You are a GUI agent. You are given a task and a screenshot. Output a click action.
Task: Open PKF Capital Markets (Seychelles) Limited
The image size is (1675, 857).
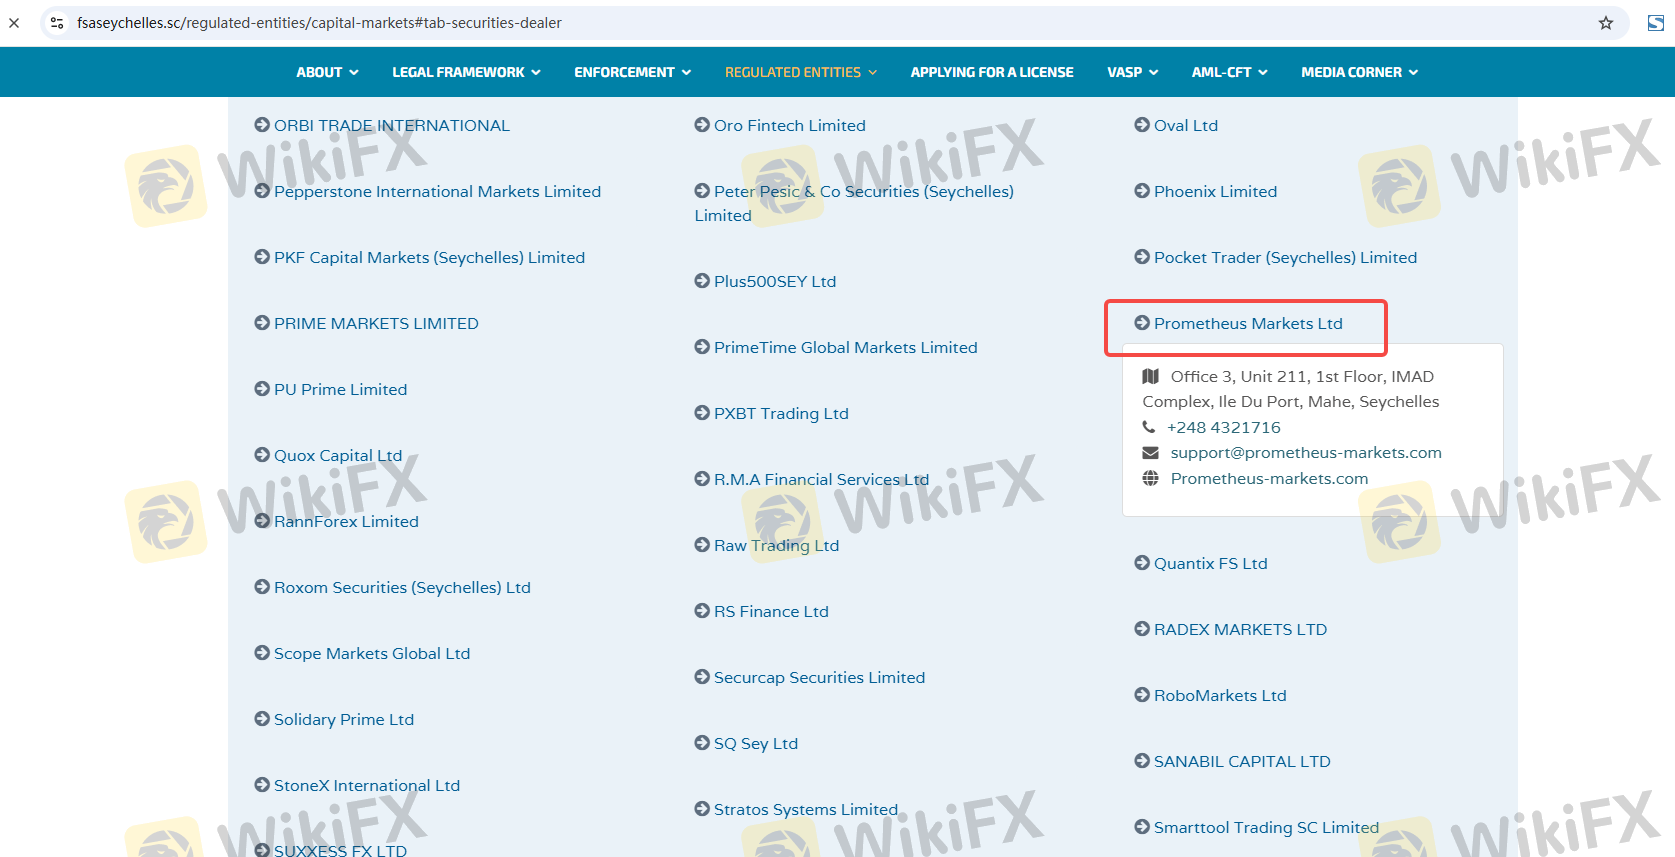coord(429,257)
